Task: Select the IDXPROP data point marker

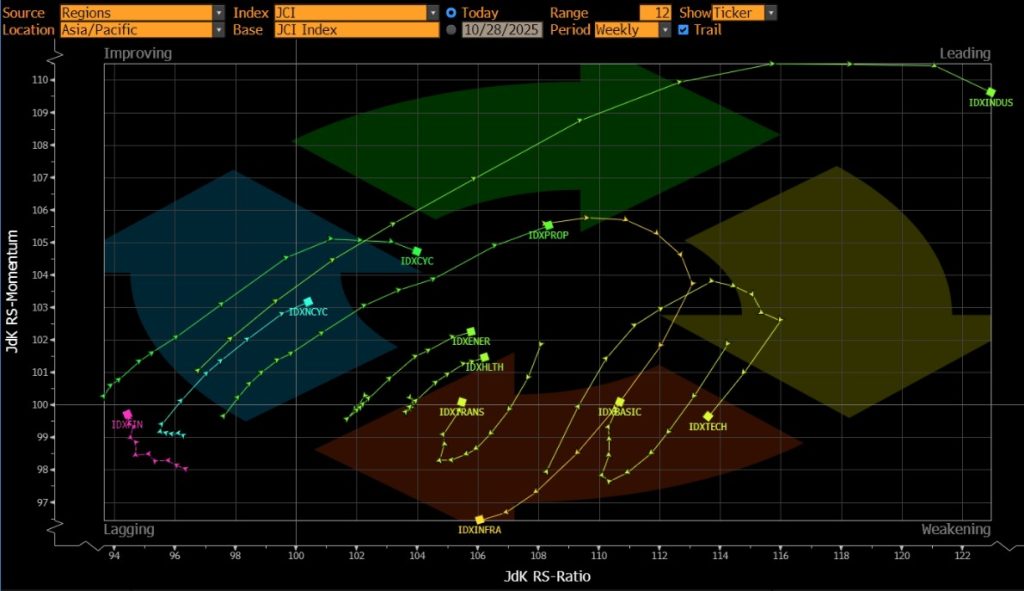Action: [547, 226]
